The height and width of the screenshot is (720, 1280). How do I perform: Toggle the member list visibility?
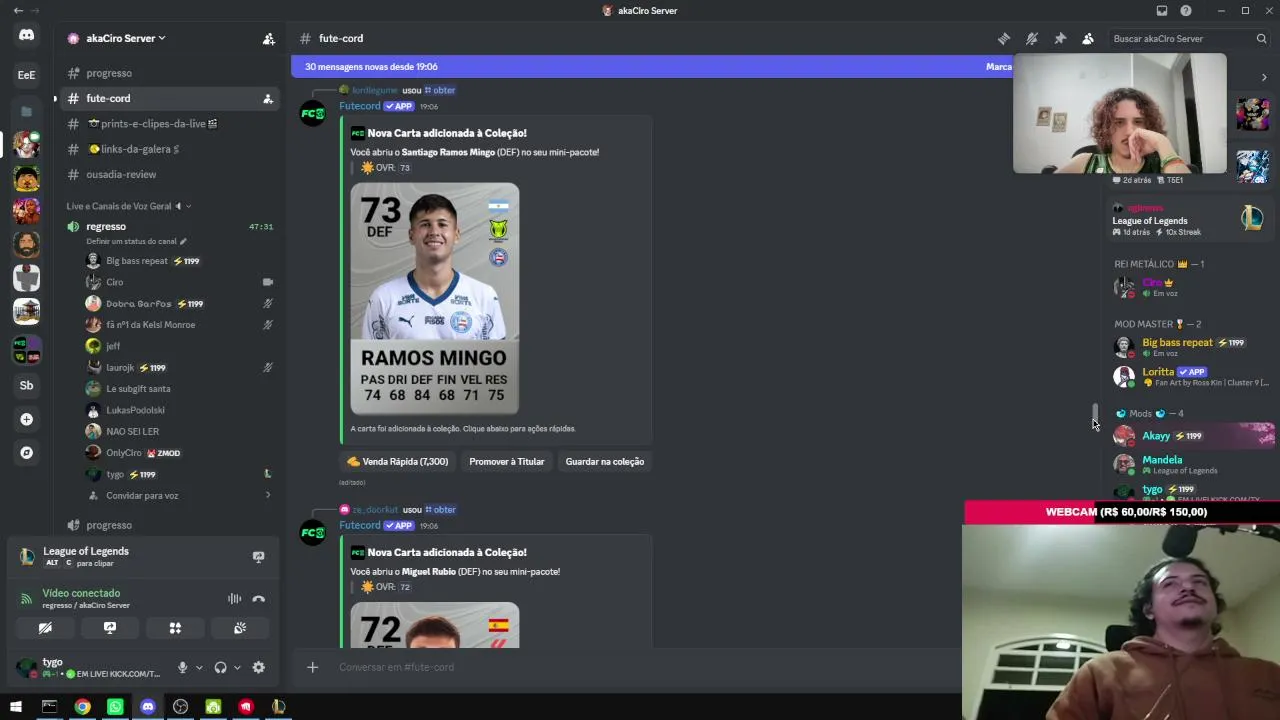pos(1088,39)
